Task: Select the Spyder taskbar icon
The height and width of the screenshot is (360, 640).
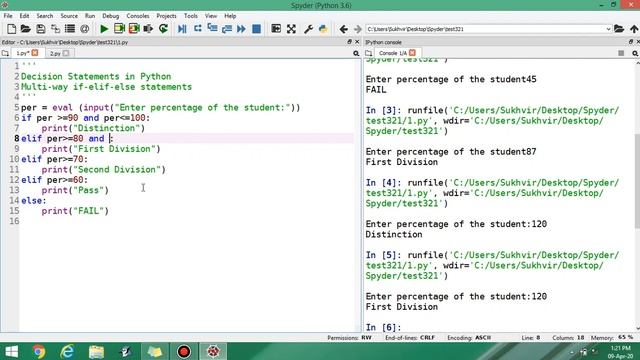Action: pyautogui.click(x=213, y=351)
